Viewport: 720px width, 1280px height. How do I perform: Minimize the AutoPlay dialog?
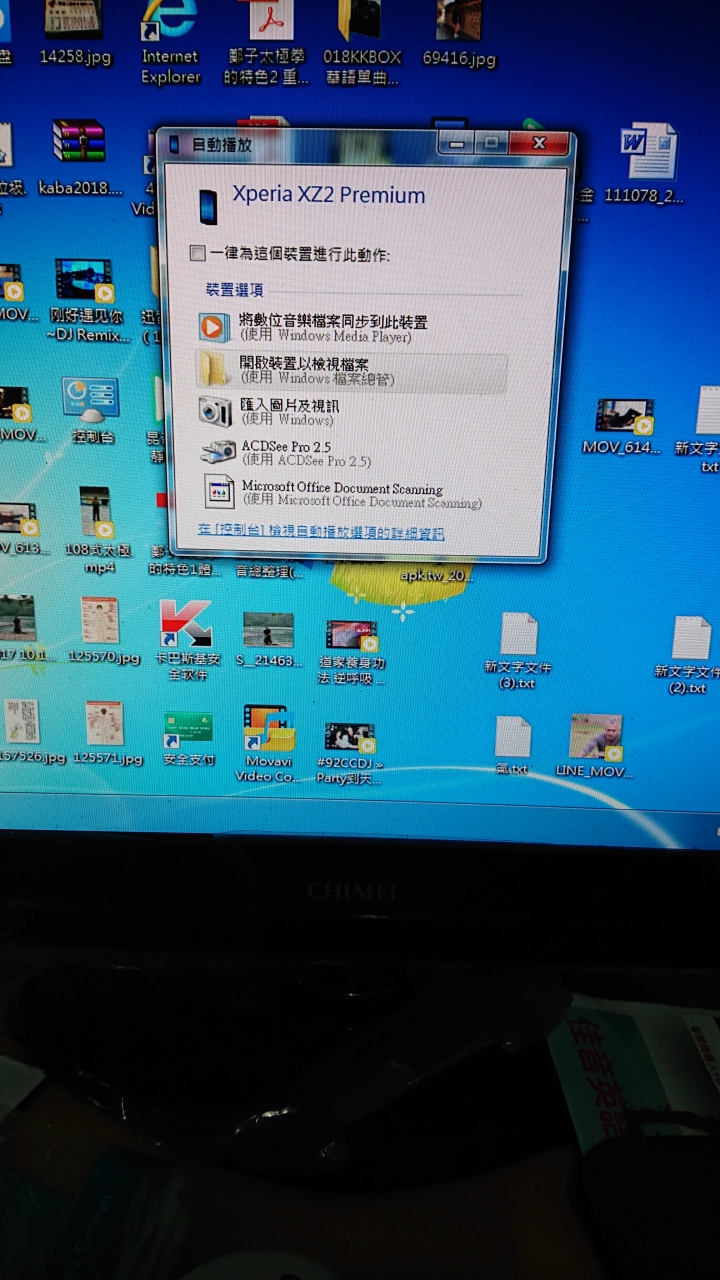pyautogui.click(x=457, y=144)
